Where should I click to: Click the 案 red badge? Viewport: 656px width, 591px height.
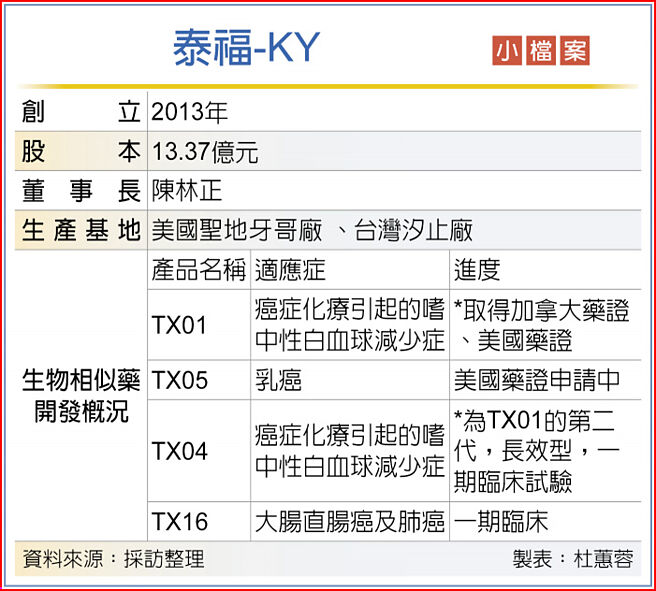[575, 51]
